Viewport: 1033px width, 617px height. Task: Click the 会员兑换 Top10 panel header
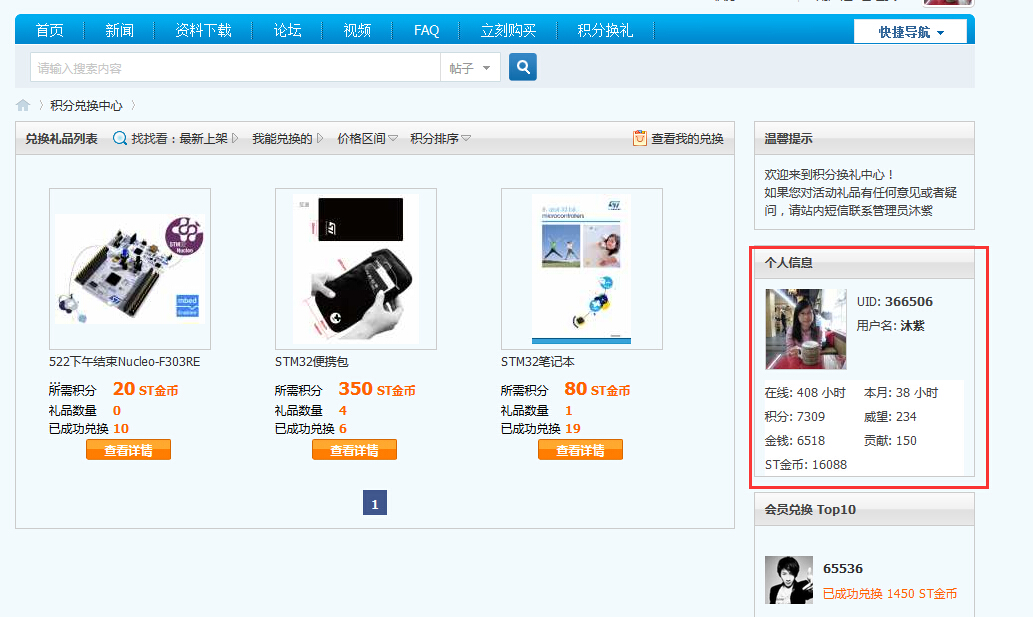click(x=864, y=509)
